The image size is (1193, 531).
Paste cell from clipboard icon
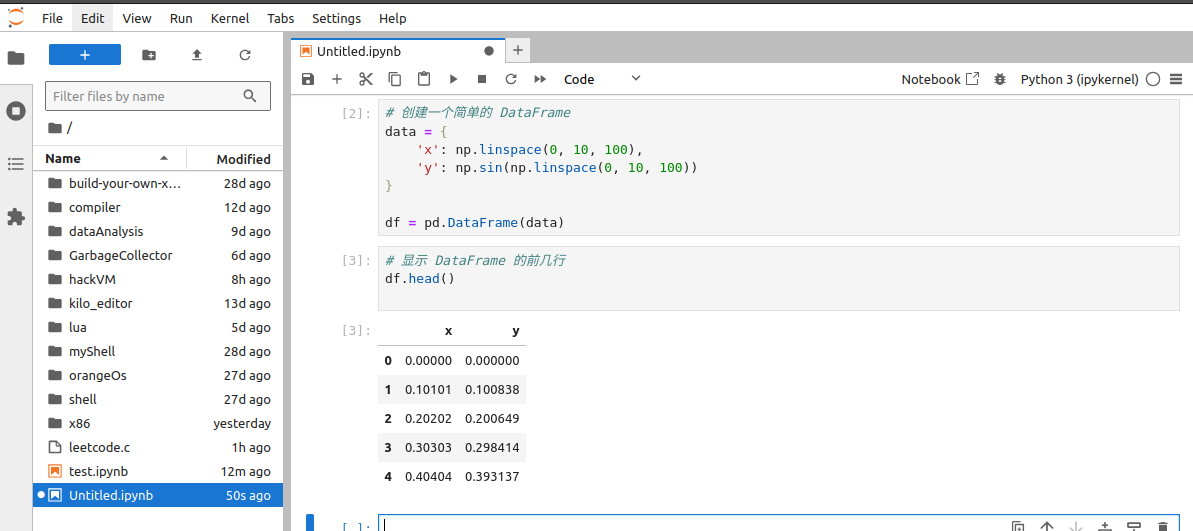coord(424,79)
